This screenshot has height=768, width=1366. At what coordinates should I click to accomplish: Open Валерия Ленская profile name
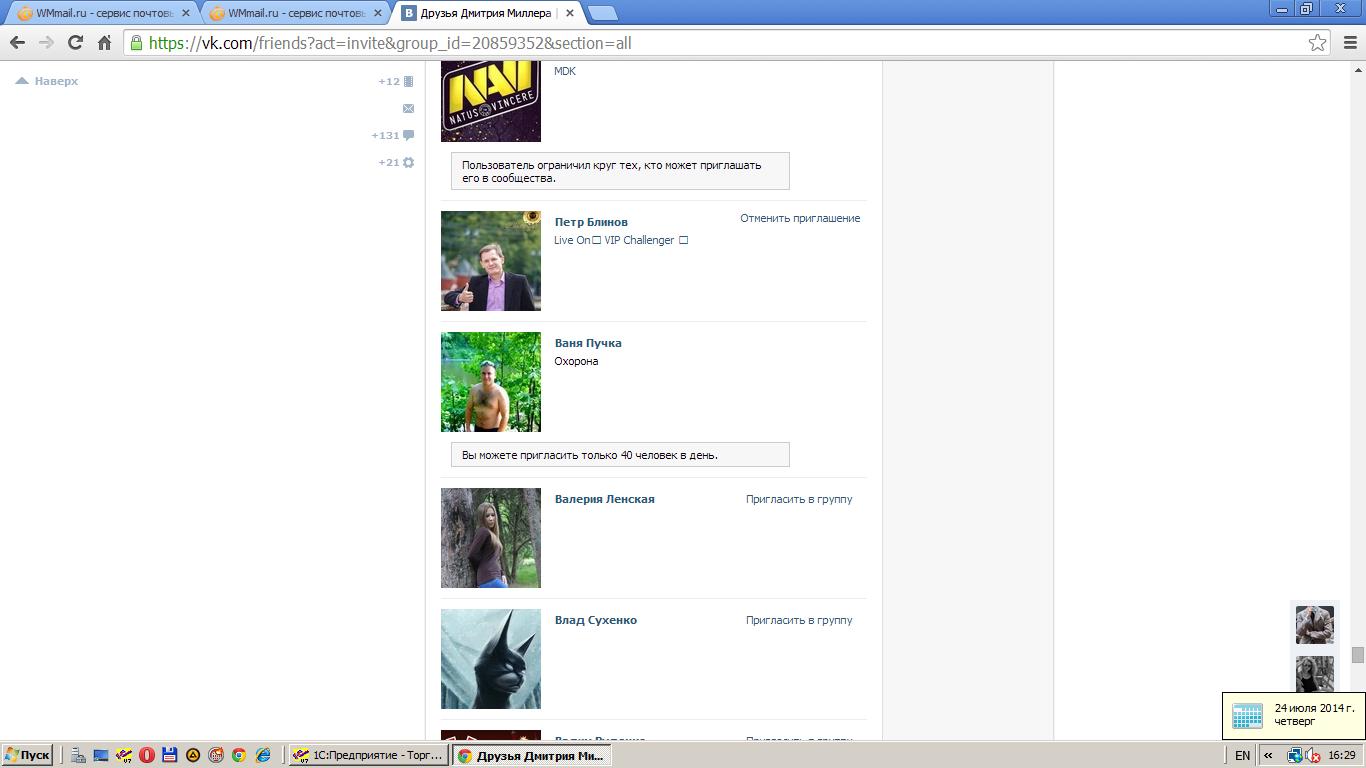(605, 499)
